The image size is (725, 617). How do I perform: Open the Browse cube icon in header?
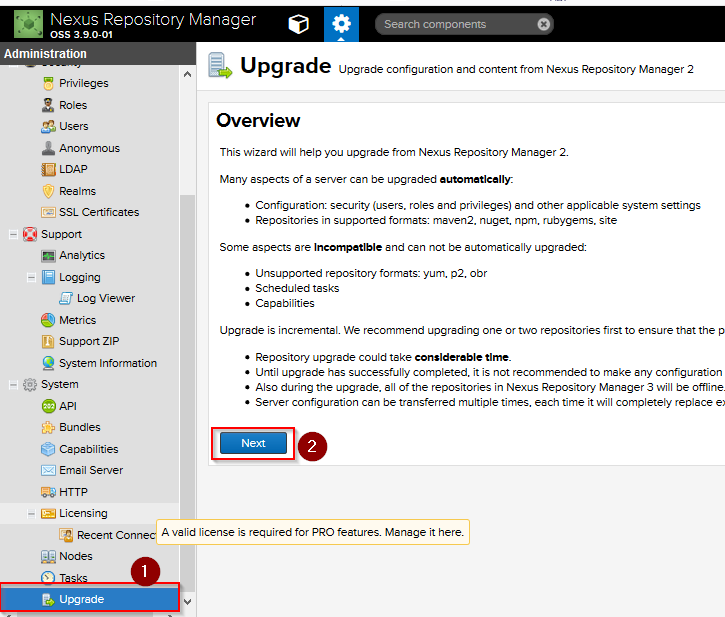[298, 24]
